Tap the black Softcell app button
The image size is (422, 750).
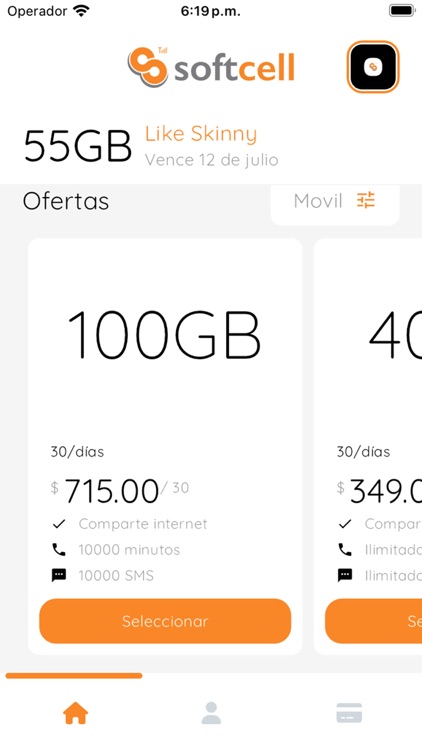click(x=373, y=66)
